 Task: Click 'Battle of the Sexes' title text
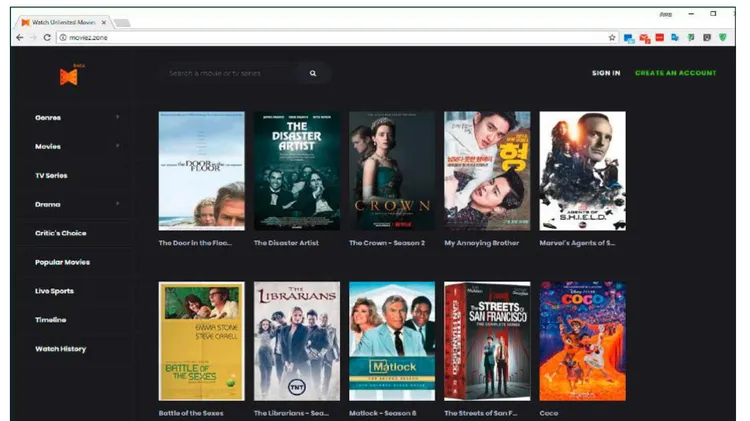(x=191, y=413)
